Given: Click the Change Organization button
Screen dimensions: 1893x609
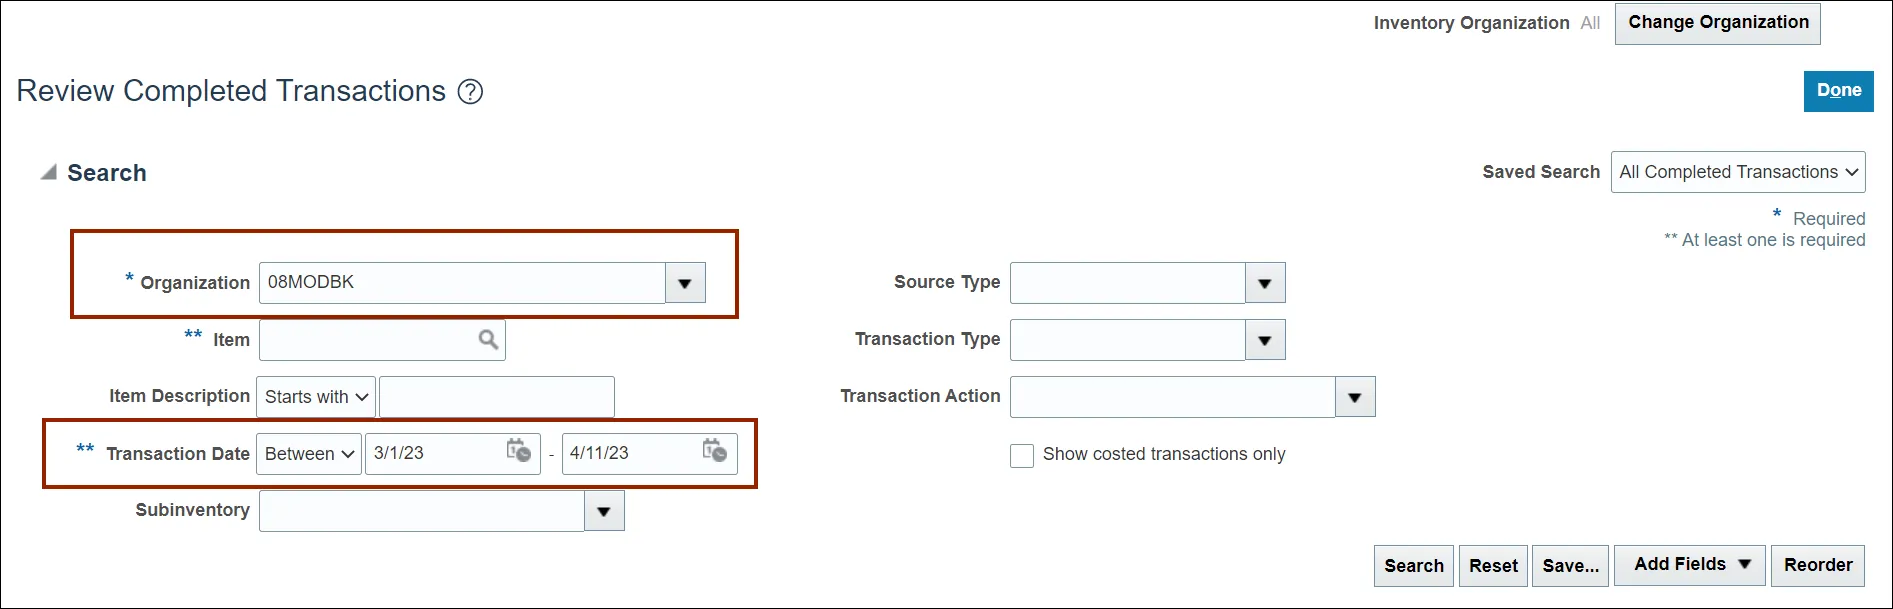Looking at the screenshot, I should [x=1717, y=23].
